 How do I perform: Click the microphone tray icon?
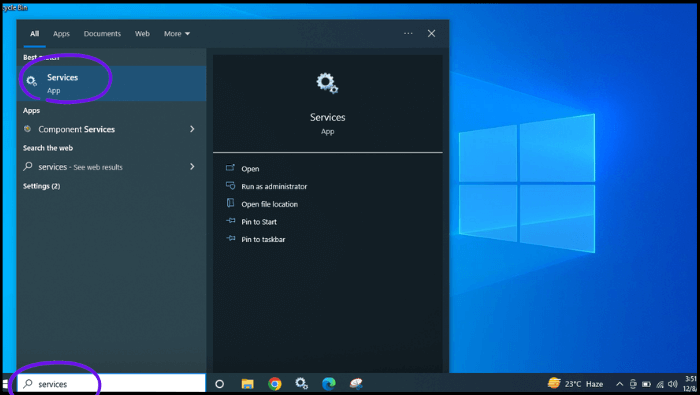coord(633,384)
